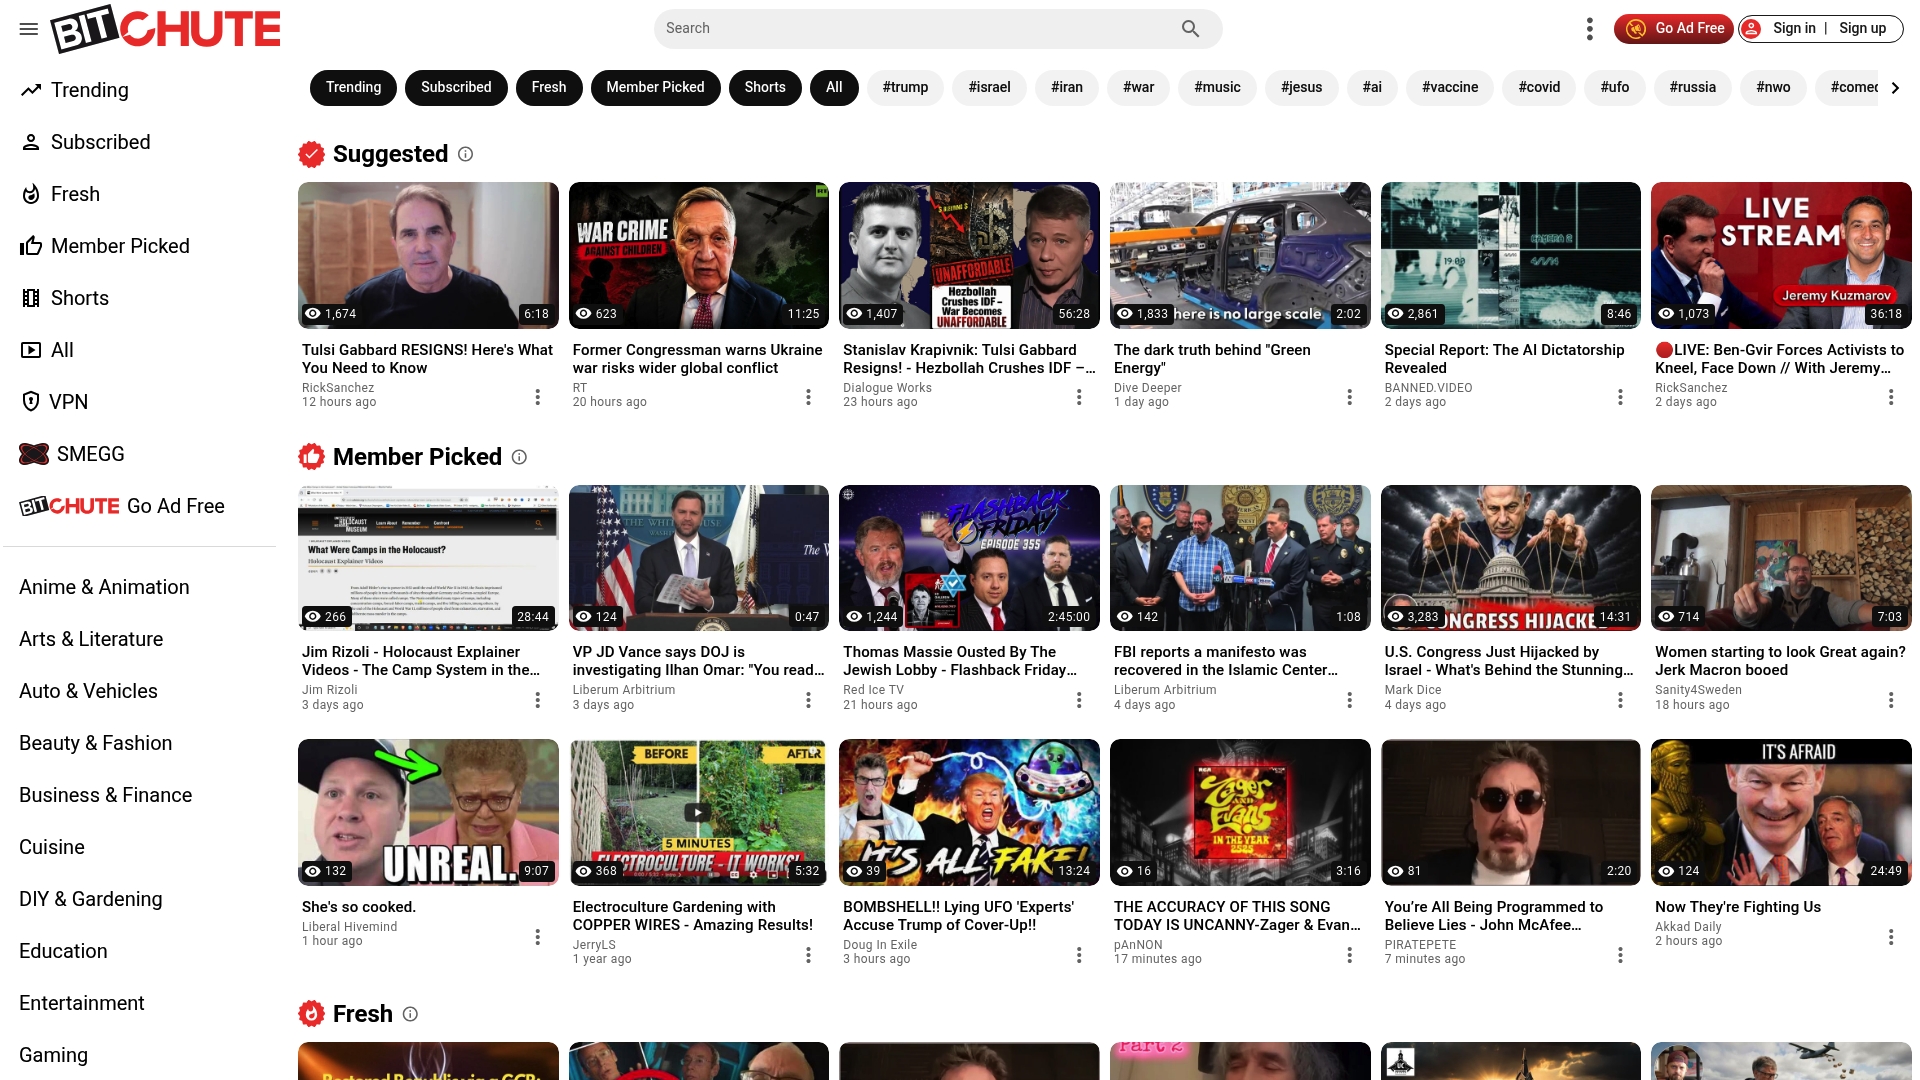Open the RickSanchez channel under Tulsi video
The height and width of the screenshot is (1080, 1920).
[x=338, y=388]
